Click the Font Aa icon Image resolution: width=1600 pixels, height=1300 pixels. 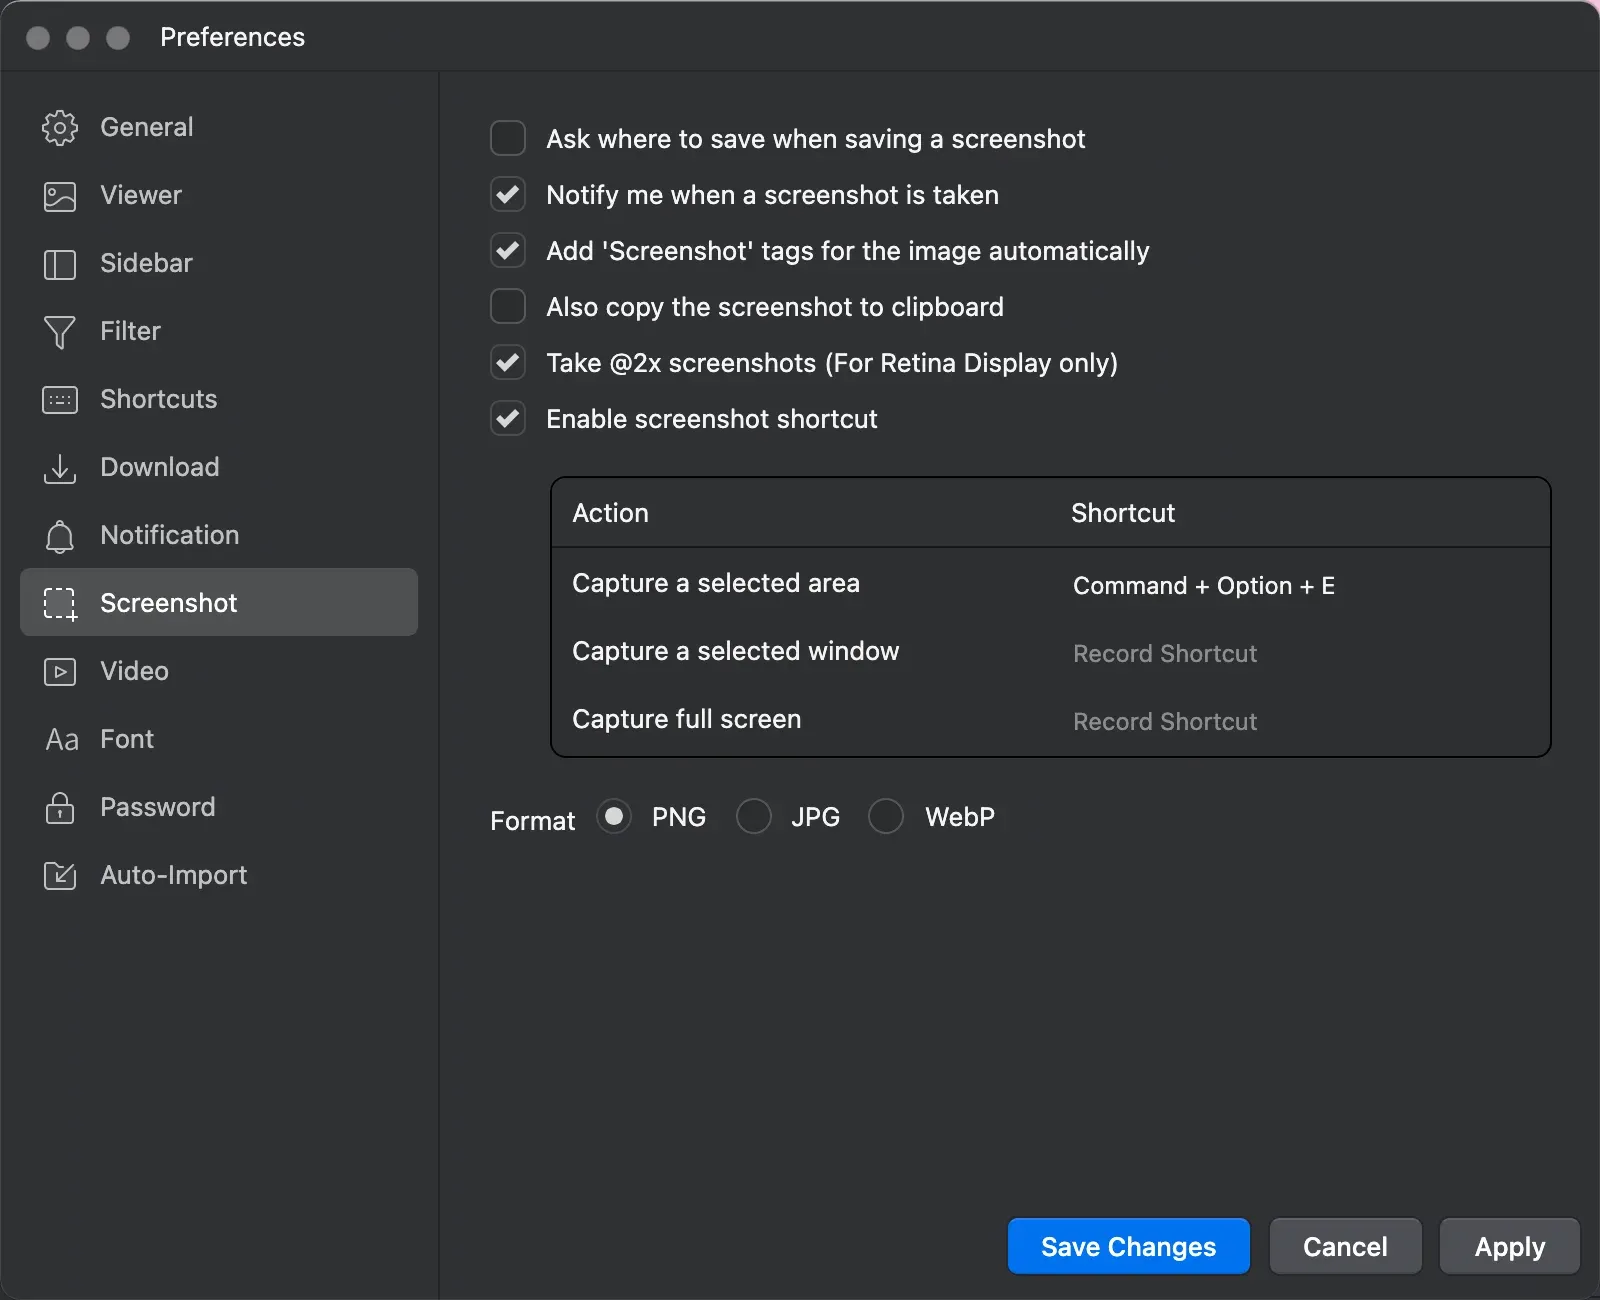click(62, 740)
